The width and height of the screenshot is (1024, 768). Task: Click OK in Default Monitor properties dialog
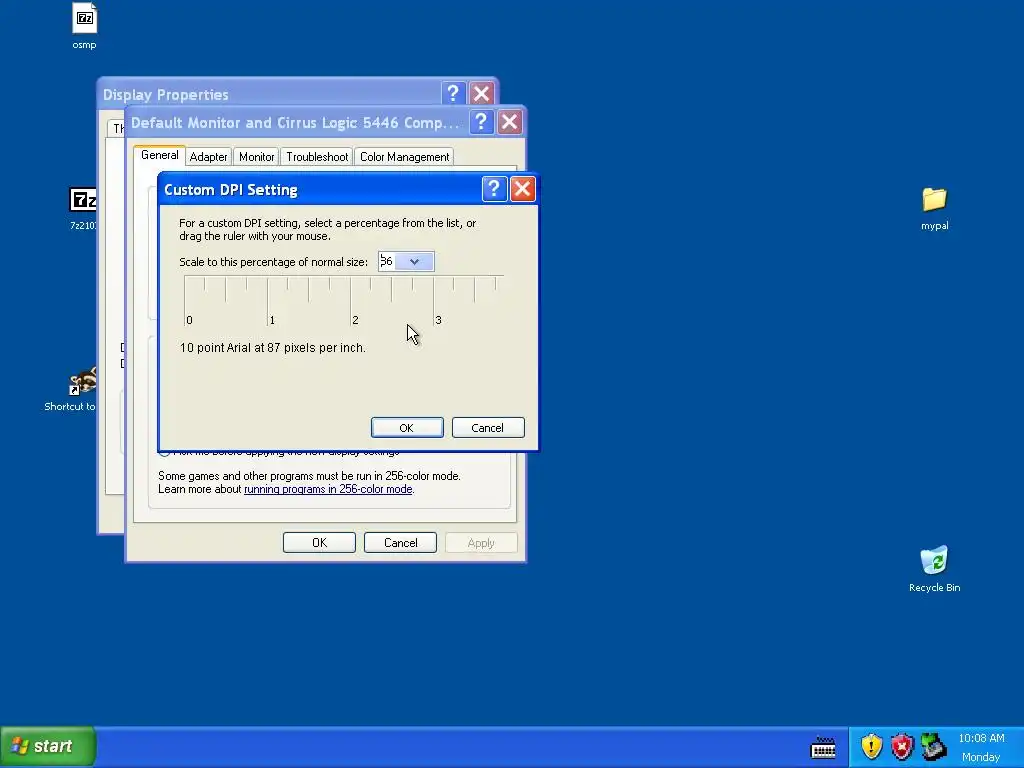(319, 543)
